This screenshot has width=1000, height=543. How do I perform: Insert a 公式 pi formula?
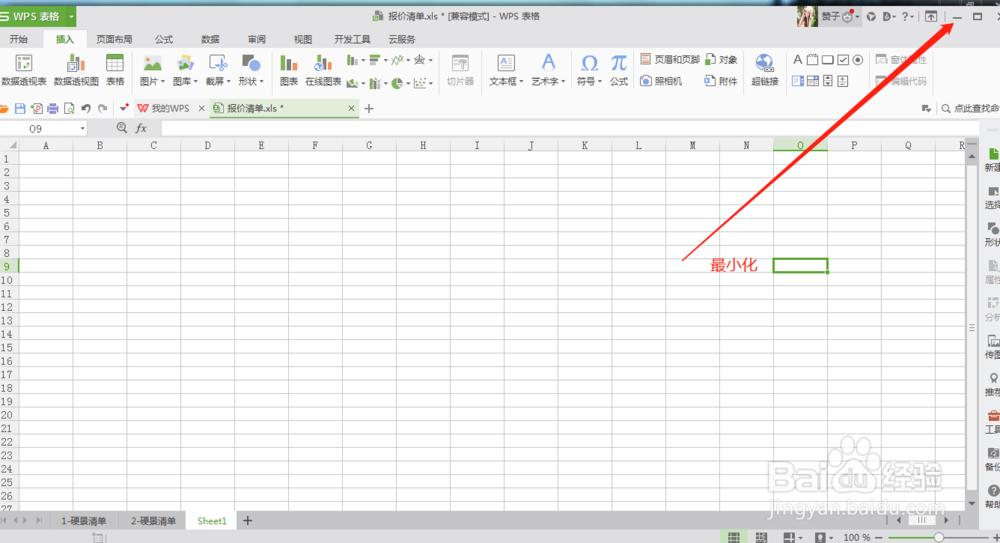619,70
